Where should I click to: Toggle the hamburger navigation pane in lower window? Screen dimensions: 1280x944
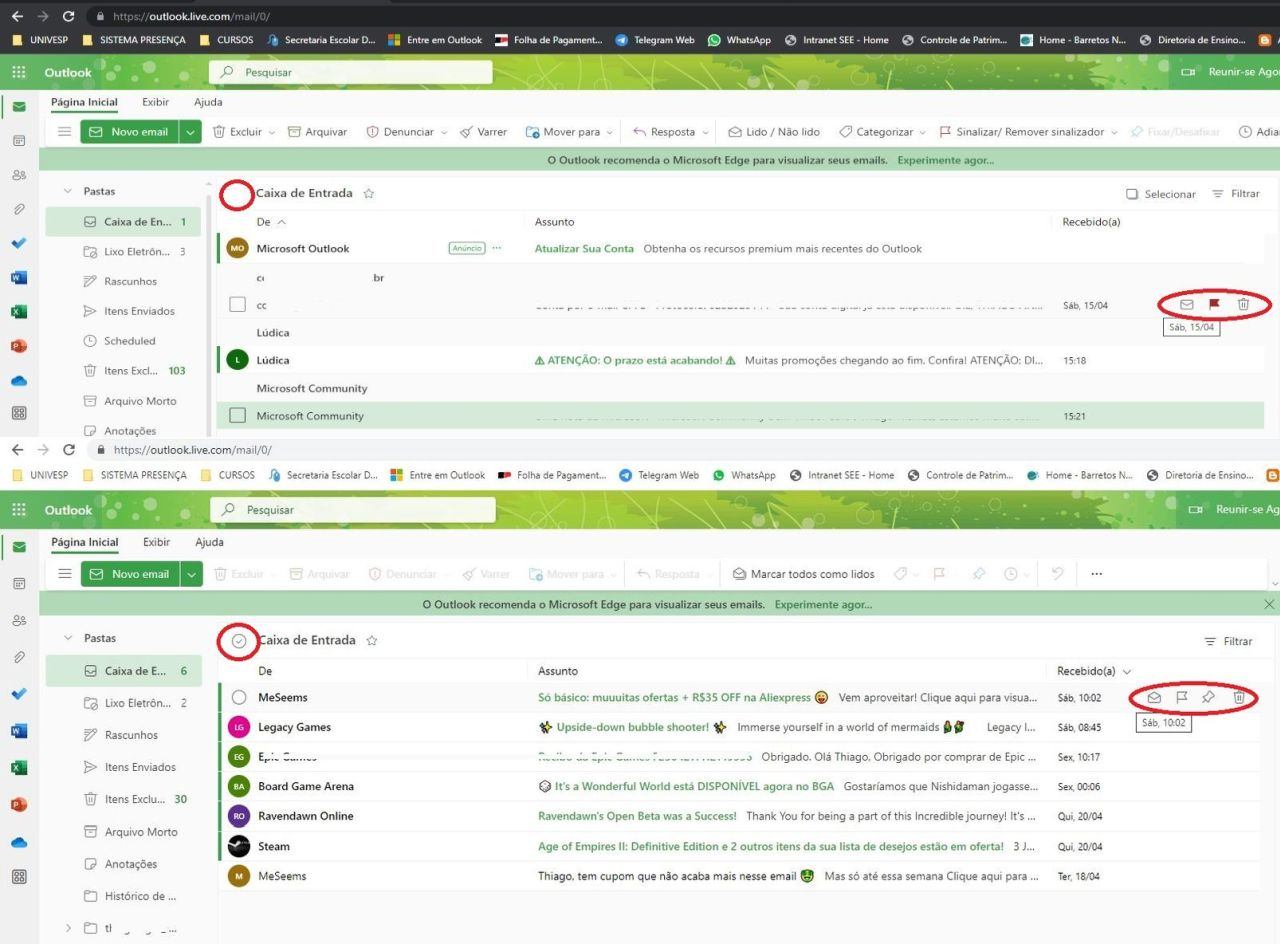[65, 574]
